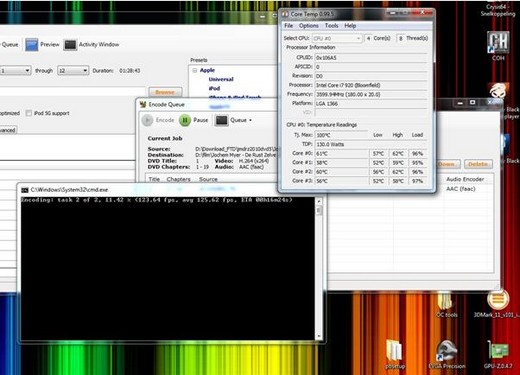This screenshot has height=375, width=520.
Task: Open the chapter end dropdown showing 12
Action: tap(73, 71)
